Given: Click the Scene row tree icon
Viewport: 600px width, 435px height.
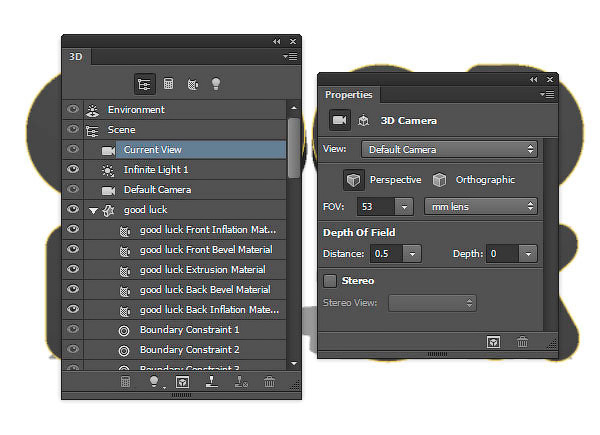Looking at the screenshot, I should pos(92,130).
